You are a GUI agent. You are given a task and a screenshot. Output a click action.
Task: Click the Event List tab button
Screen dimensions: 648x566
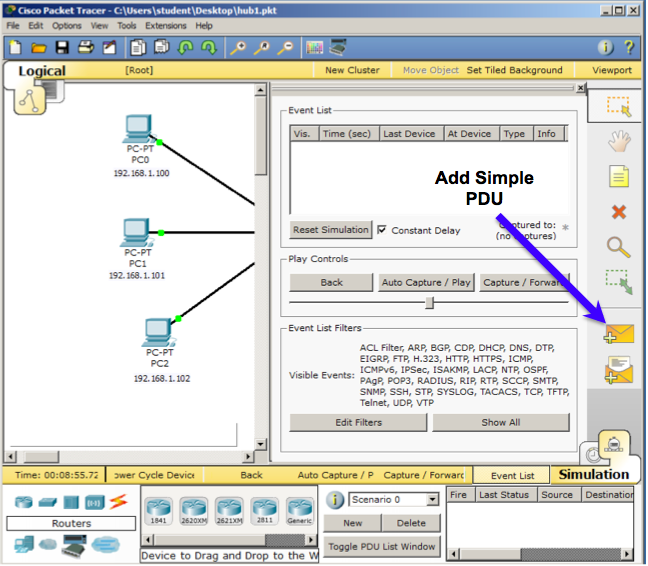pos(512,476)
